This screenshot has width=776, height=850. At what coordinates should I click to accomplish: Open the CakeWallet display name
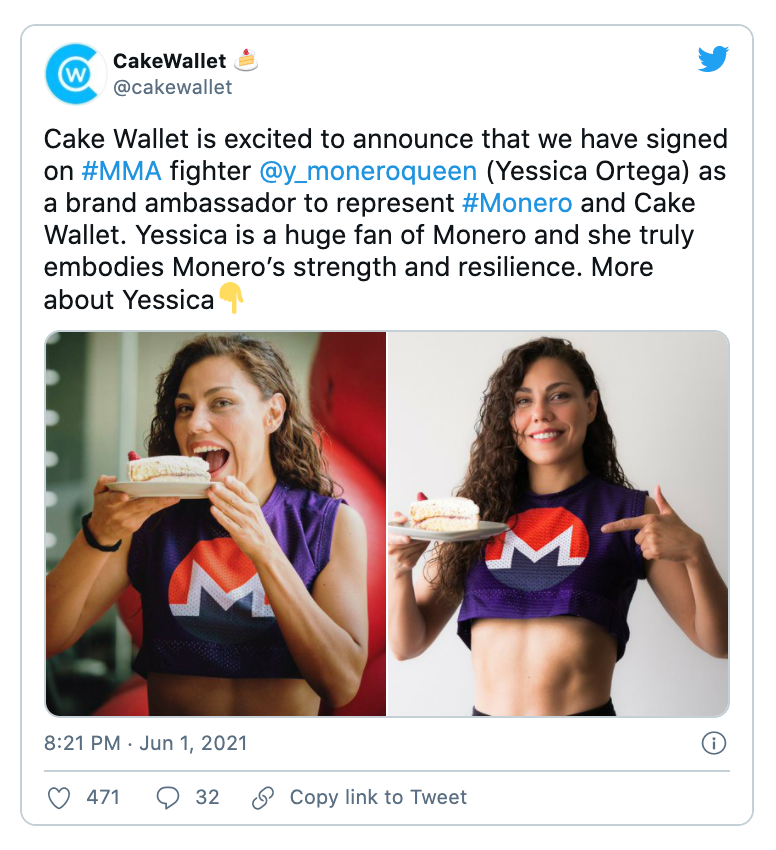169,61
